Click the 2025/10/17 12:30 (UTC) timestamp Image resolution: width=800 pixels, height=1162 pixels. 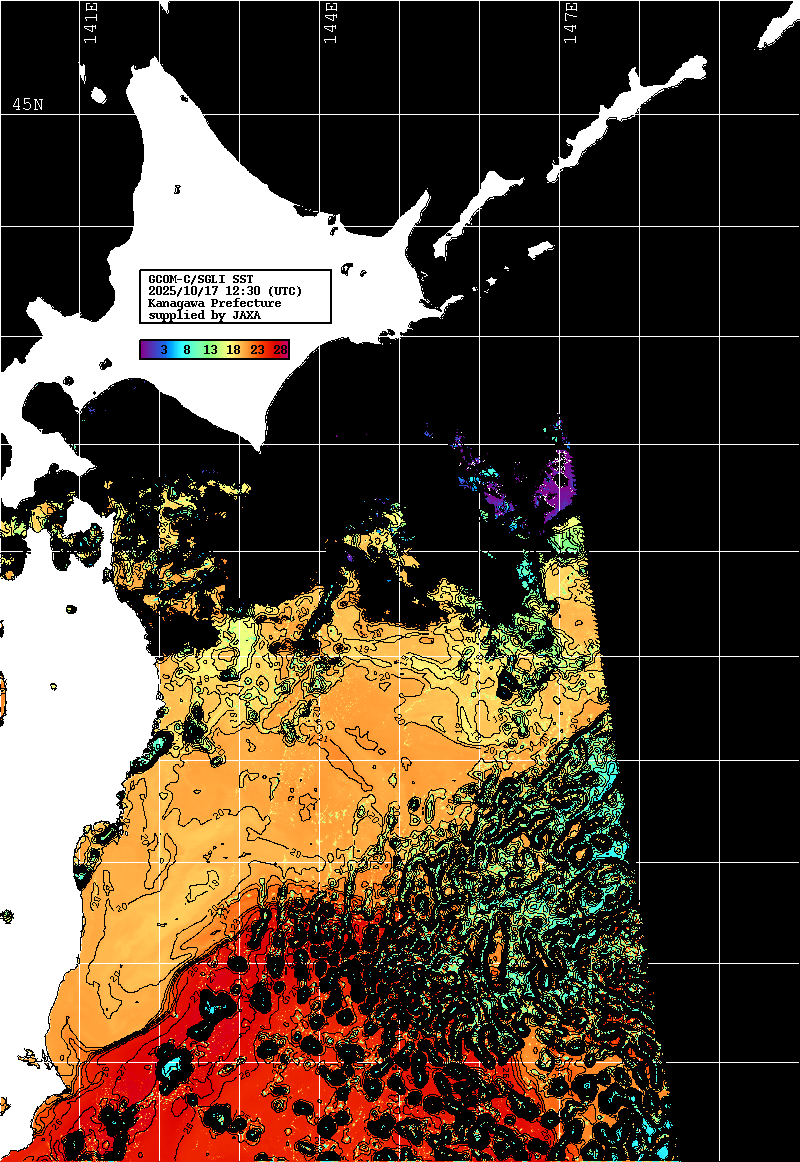(224, 291)
